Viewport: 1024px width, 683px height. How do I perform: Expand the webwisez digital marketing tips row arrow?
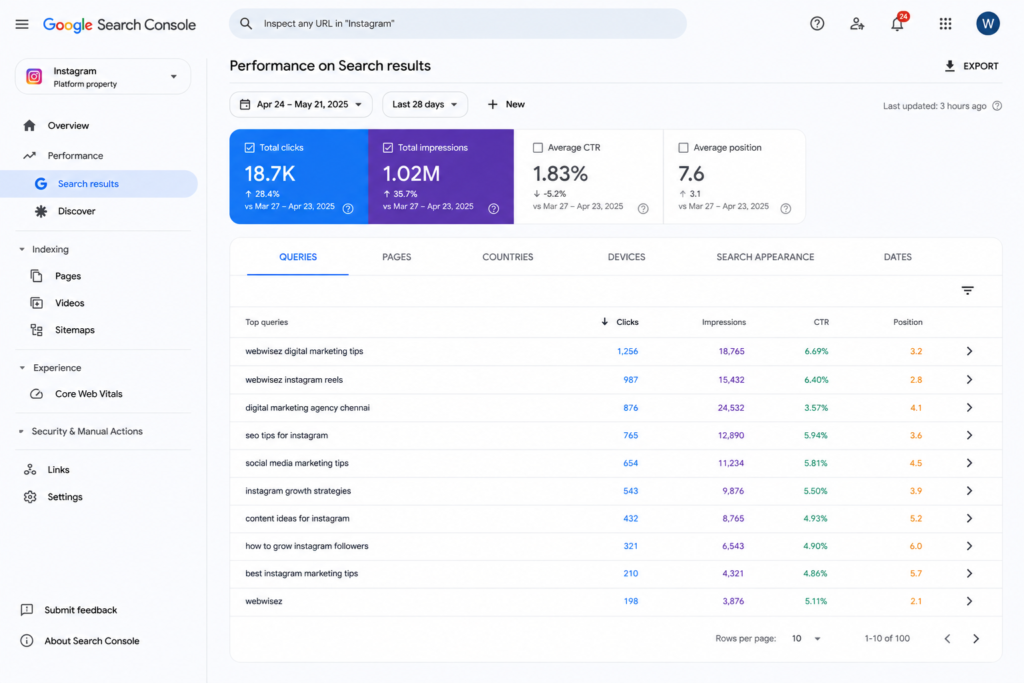(x=969, y=351)
